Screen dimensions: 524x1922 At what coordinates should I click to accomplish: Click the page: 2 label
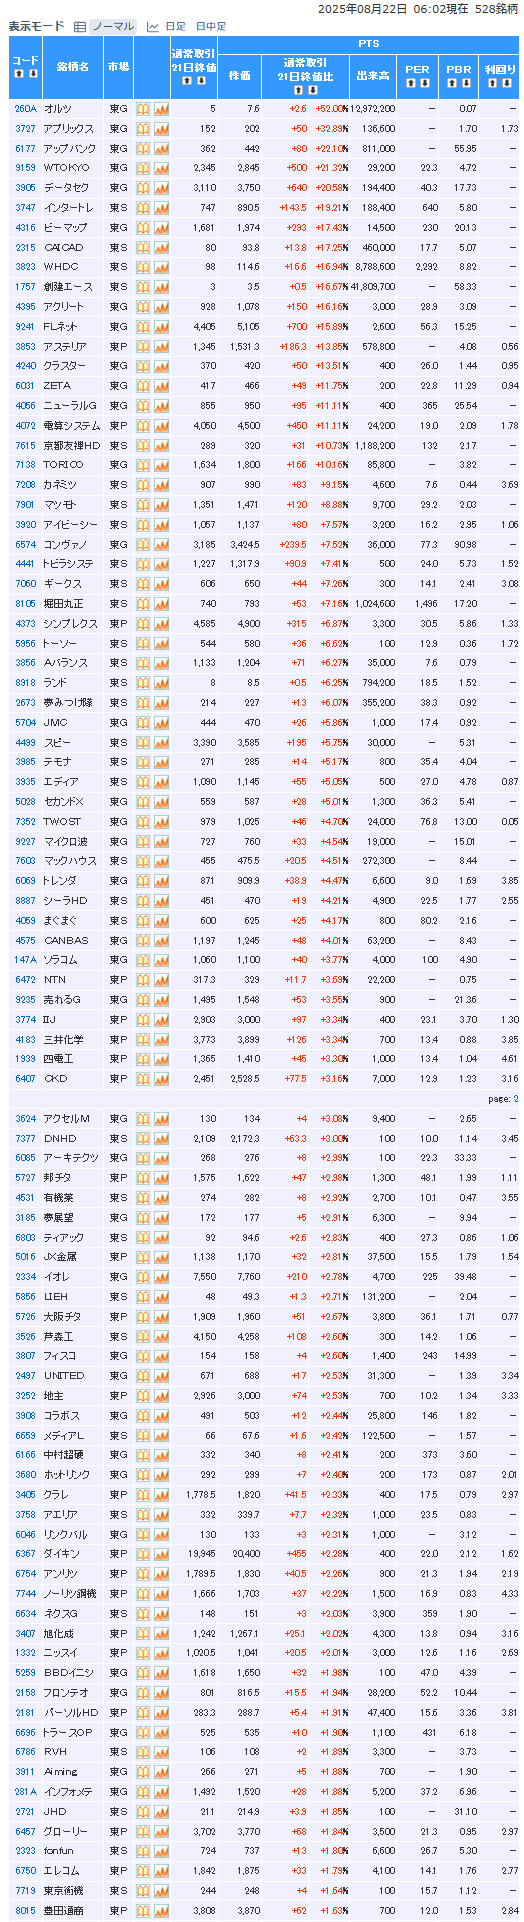(502, 1099)
